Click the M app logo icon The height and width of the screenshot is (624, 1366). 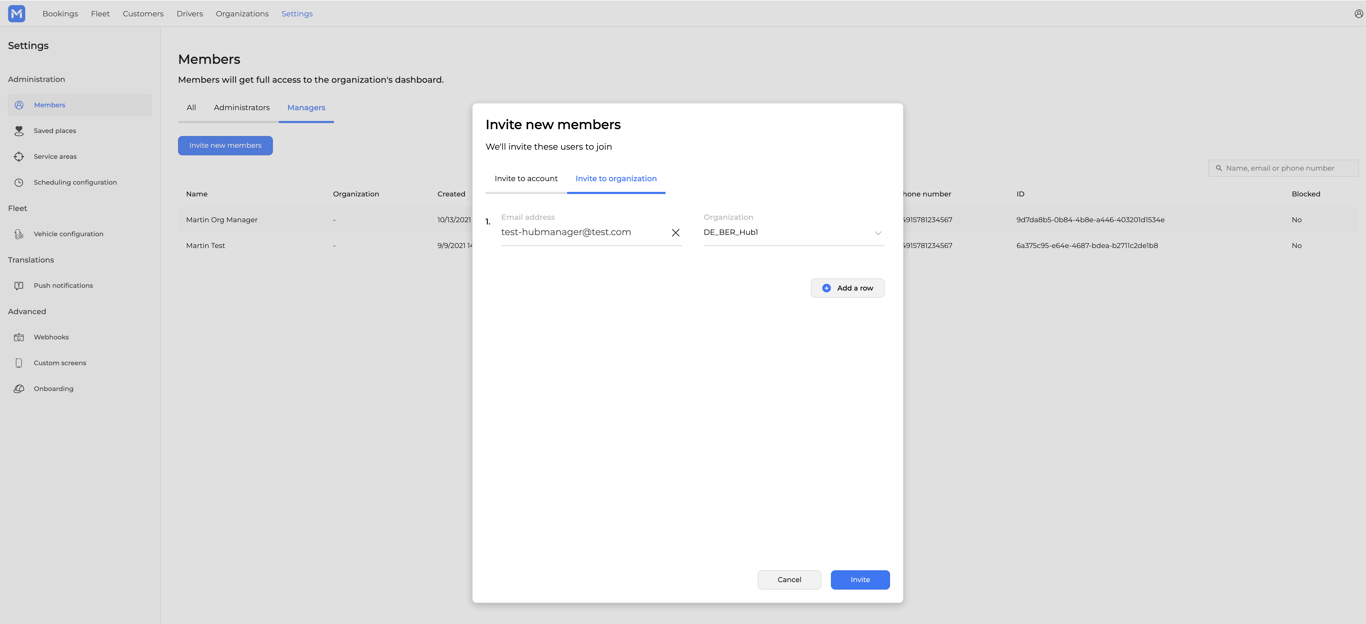pyautogui.click(x=16, y=14)
